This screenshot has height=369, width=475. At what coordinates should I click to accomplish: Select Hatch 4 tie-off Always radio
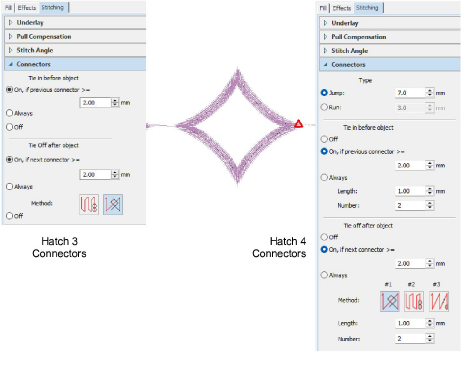(x=324, y=275)
